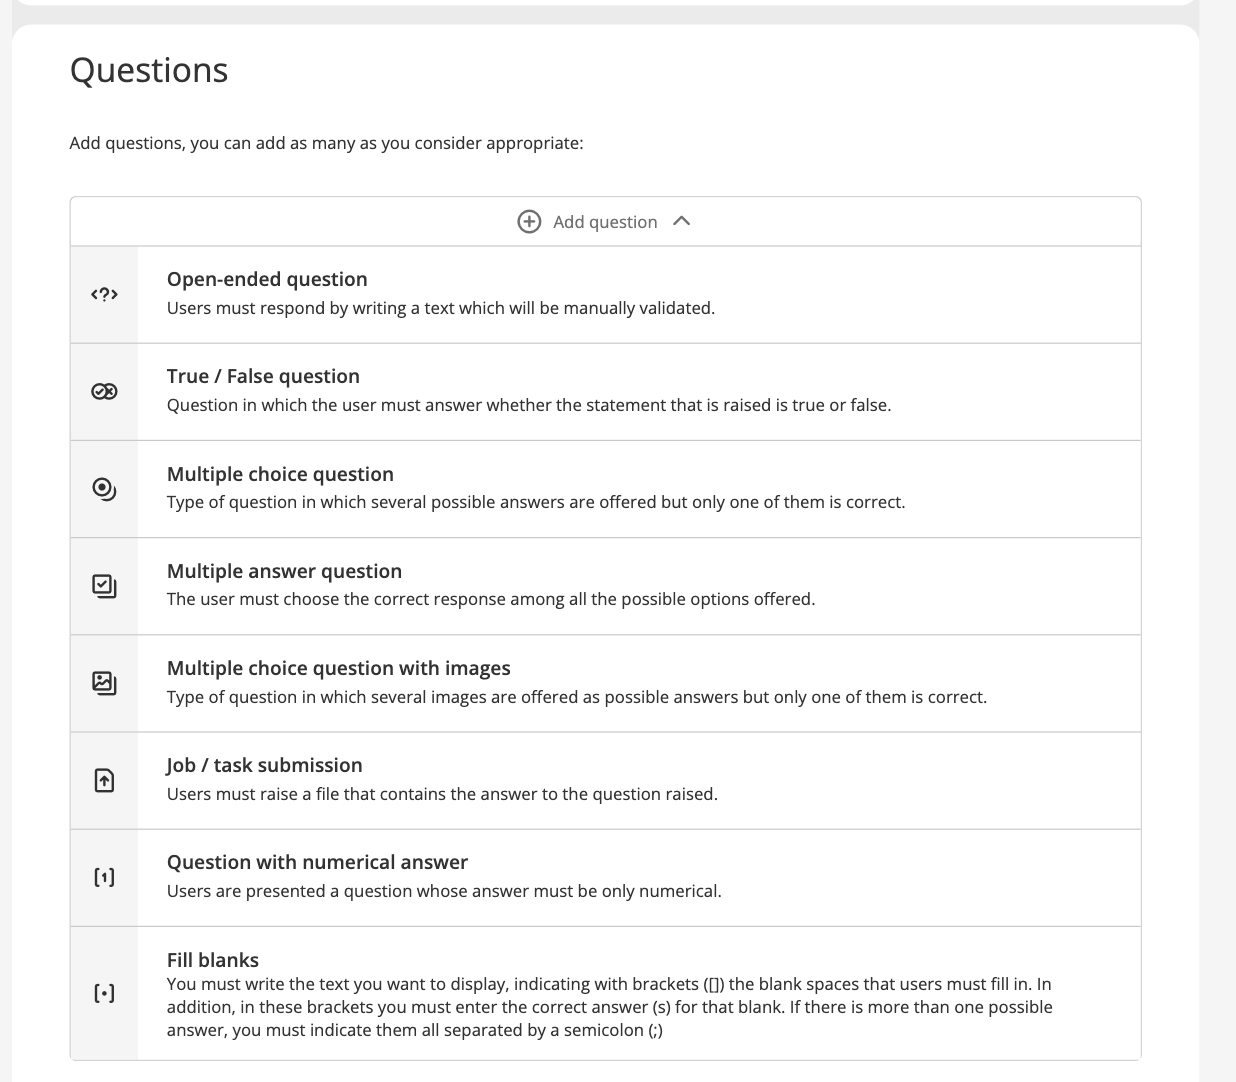1236x1082 pixels.
Task: Pick Question with numerical answer
Action: coord(317,862)
